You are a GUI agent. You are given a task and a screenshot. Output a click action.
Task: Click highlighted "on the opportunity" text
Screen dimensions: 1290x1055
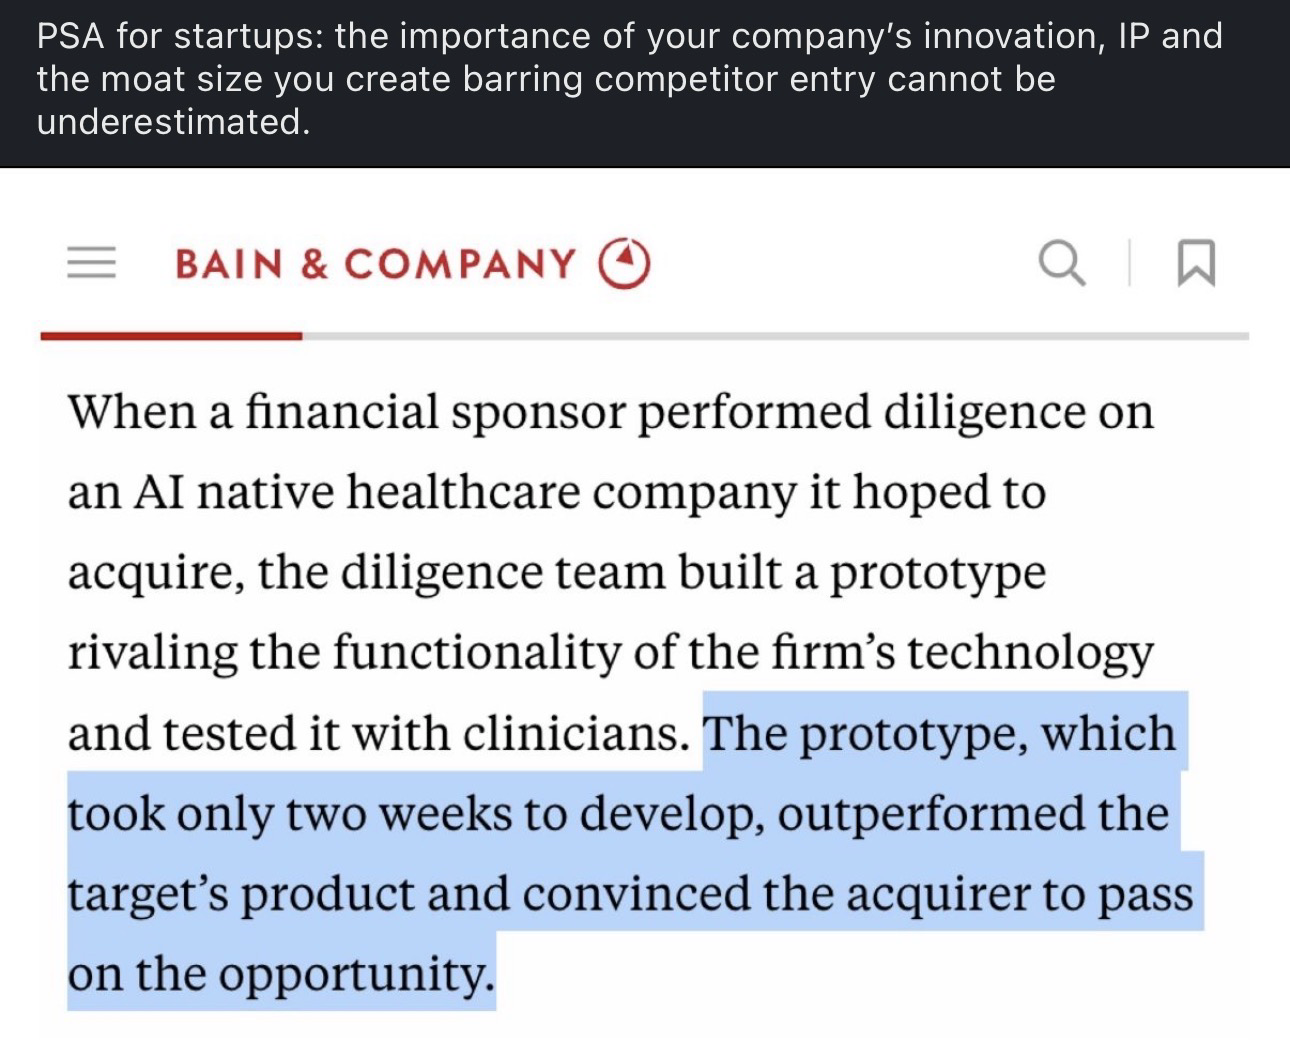(280, 973)
